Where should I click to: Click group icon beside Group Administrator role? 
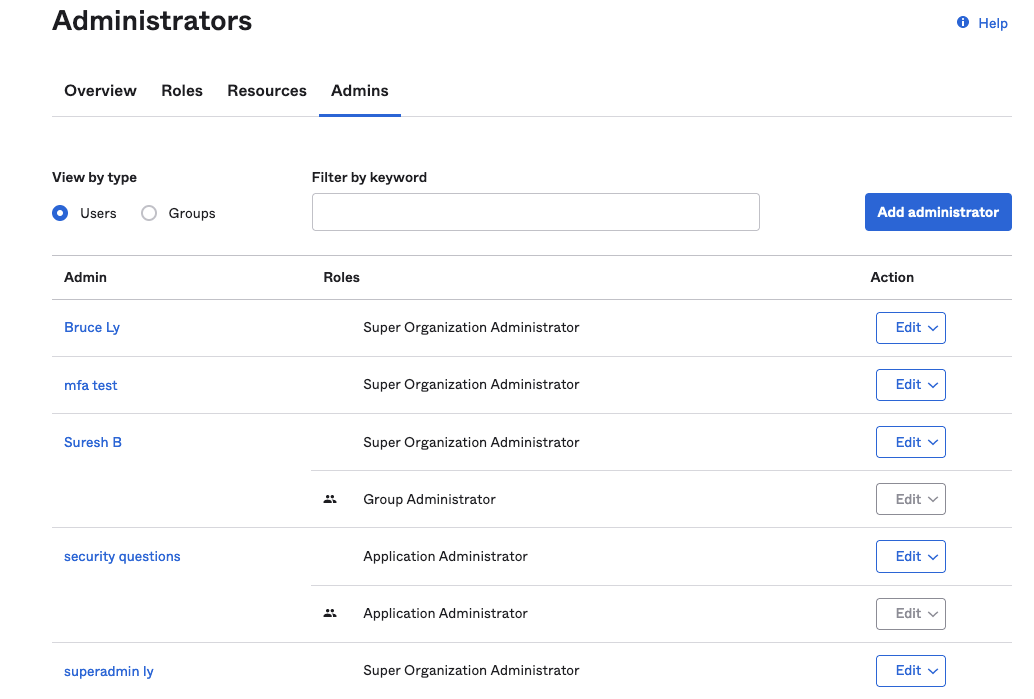point(330,499)
